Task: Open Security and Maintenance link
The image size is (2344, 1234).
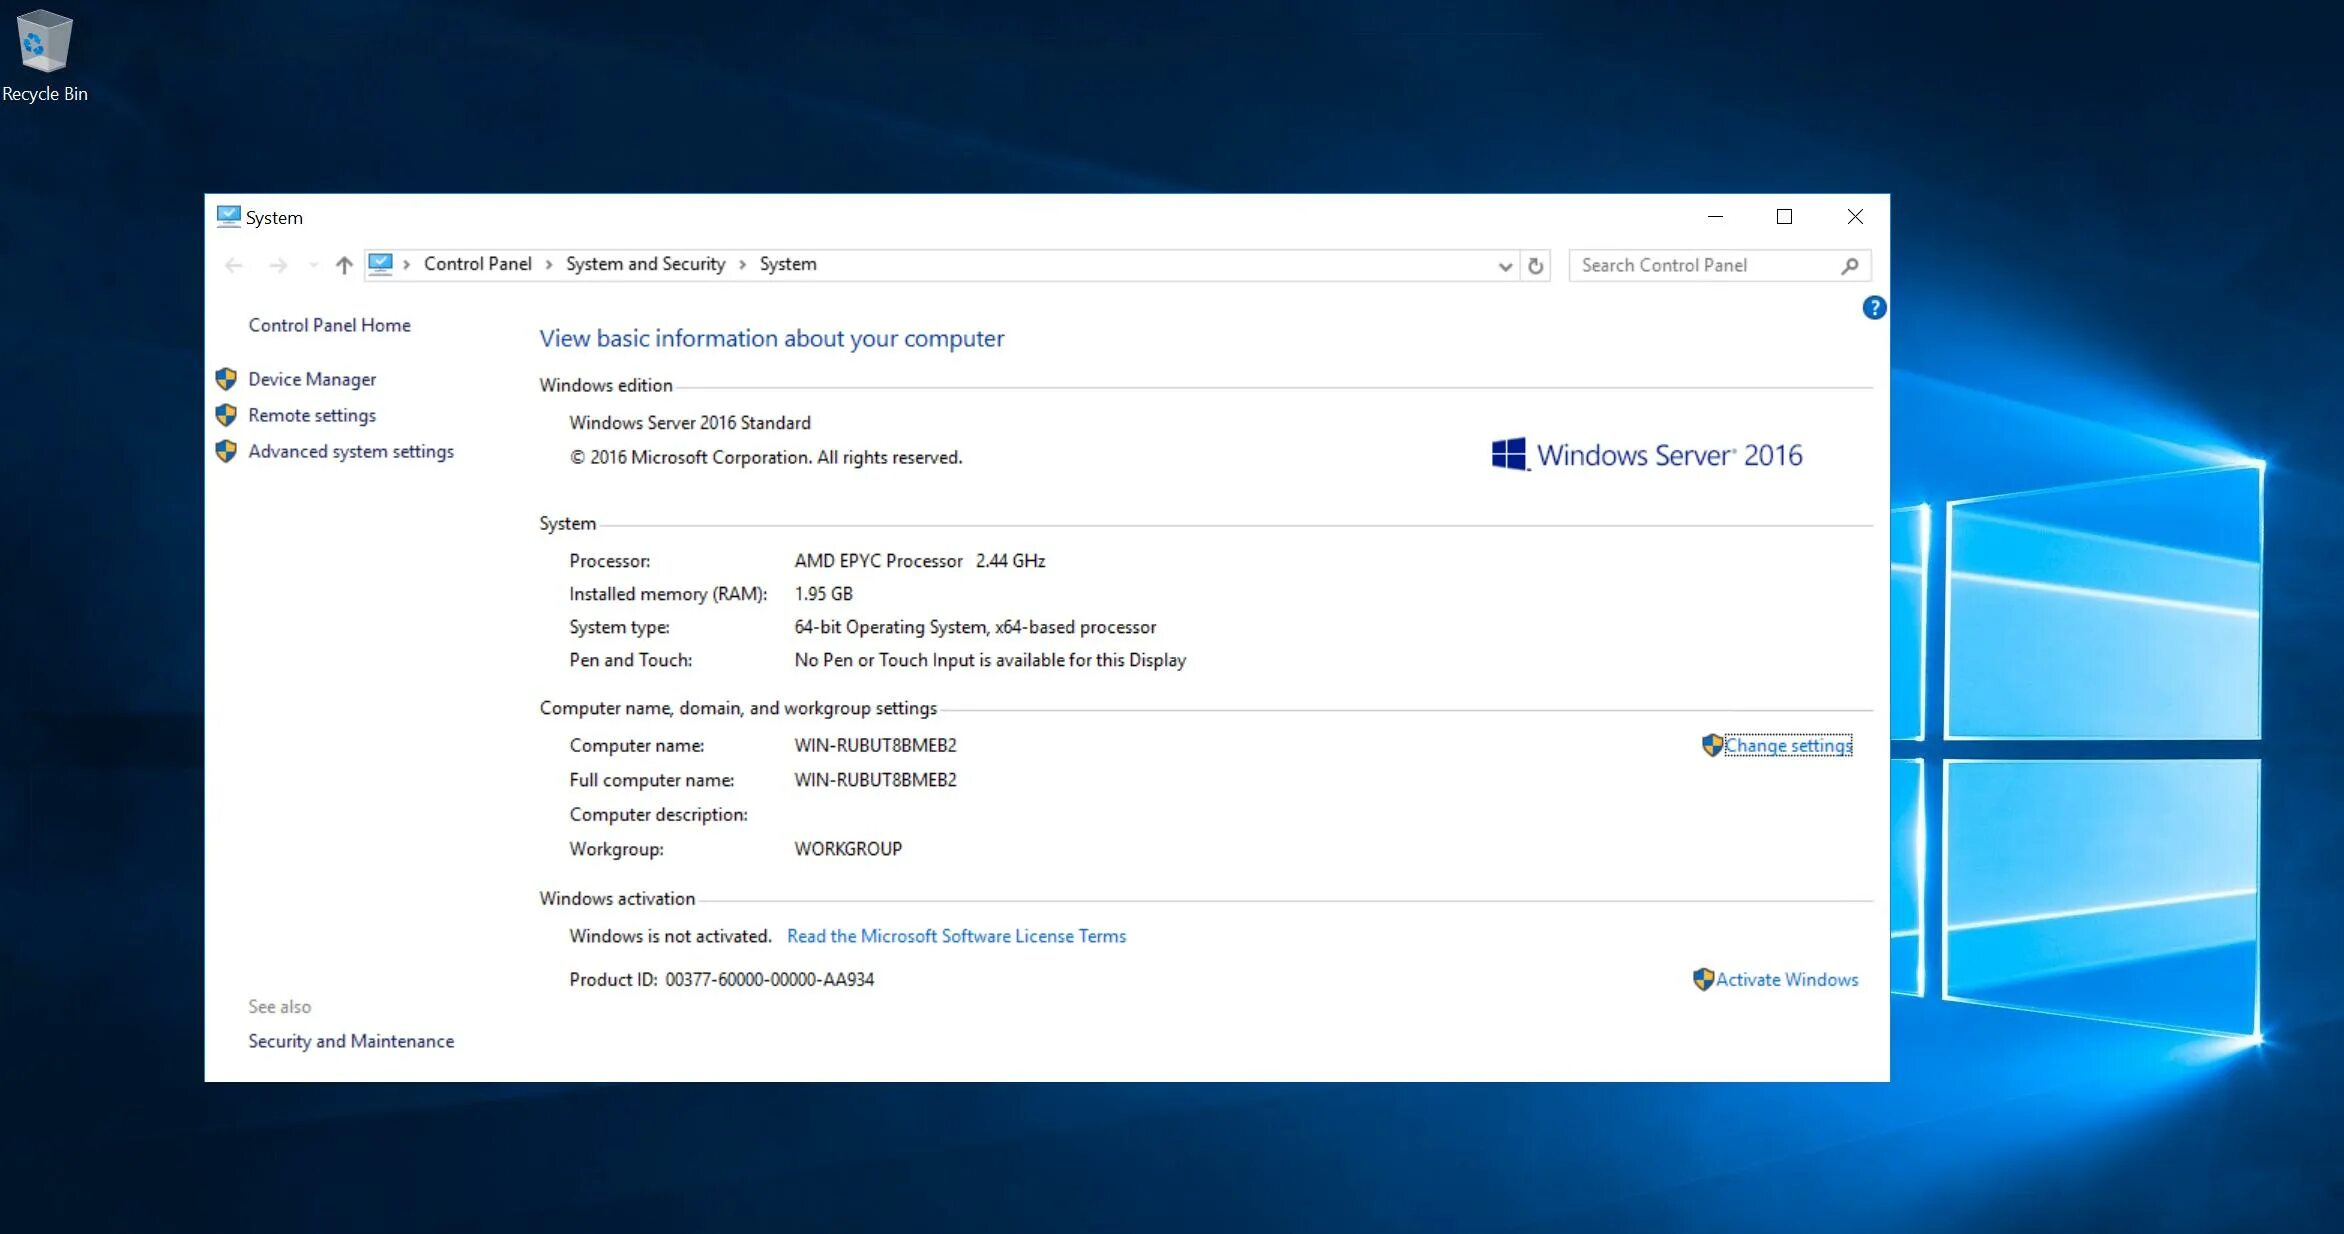Action: pos(351,1041)
